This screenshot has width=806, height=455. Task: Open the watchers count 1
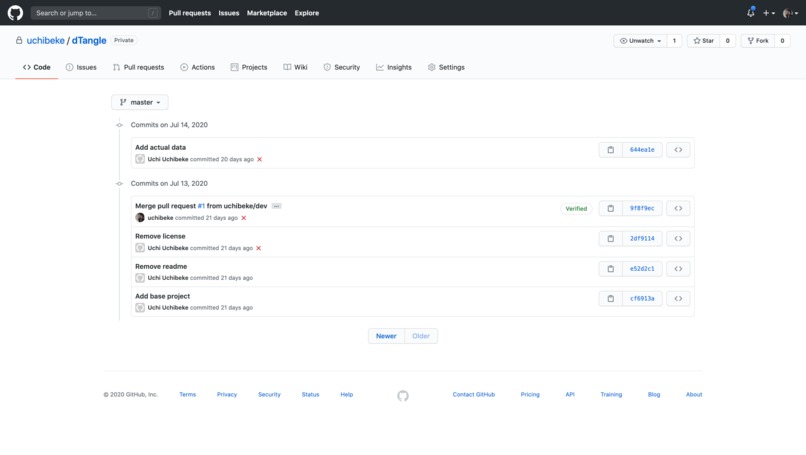(x=674, y=41)
